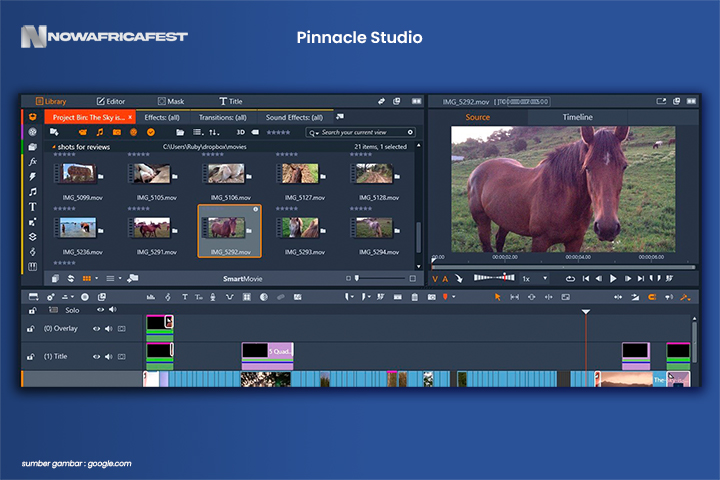This screenshot has height=480, width=720.
Task: Open the search options dropdown magnifier
Action: click(x=313, y=133)
